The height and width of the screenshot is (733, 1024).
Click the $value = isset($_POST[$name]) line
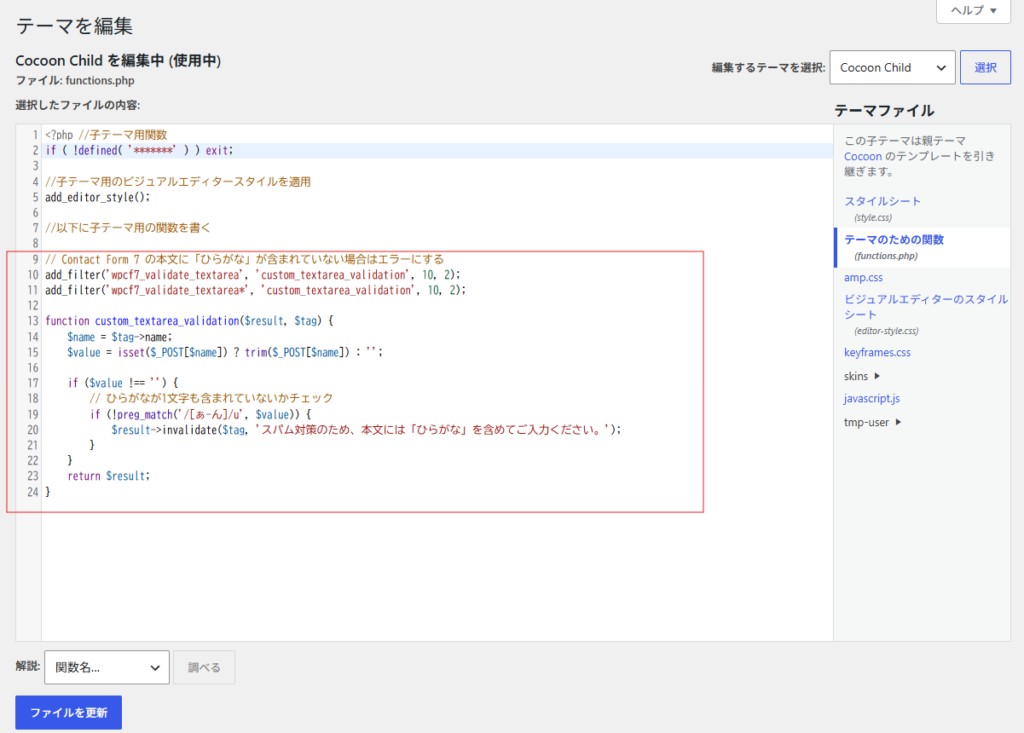[225, 353]
